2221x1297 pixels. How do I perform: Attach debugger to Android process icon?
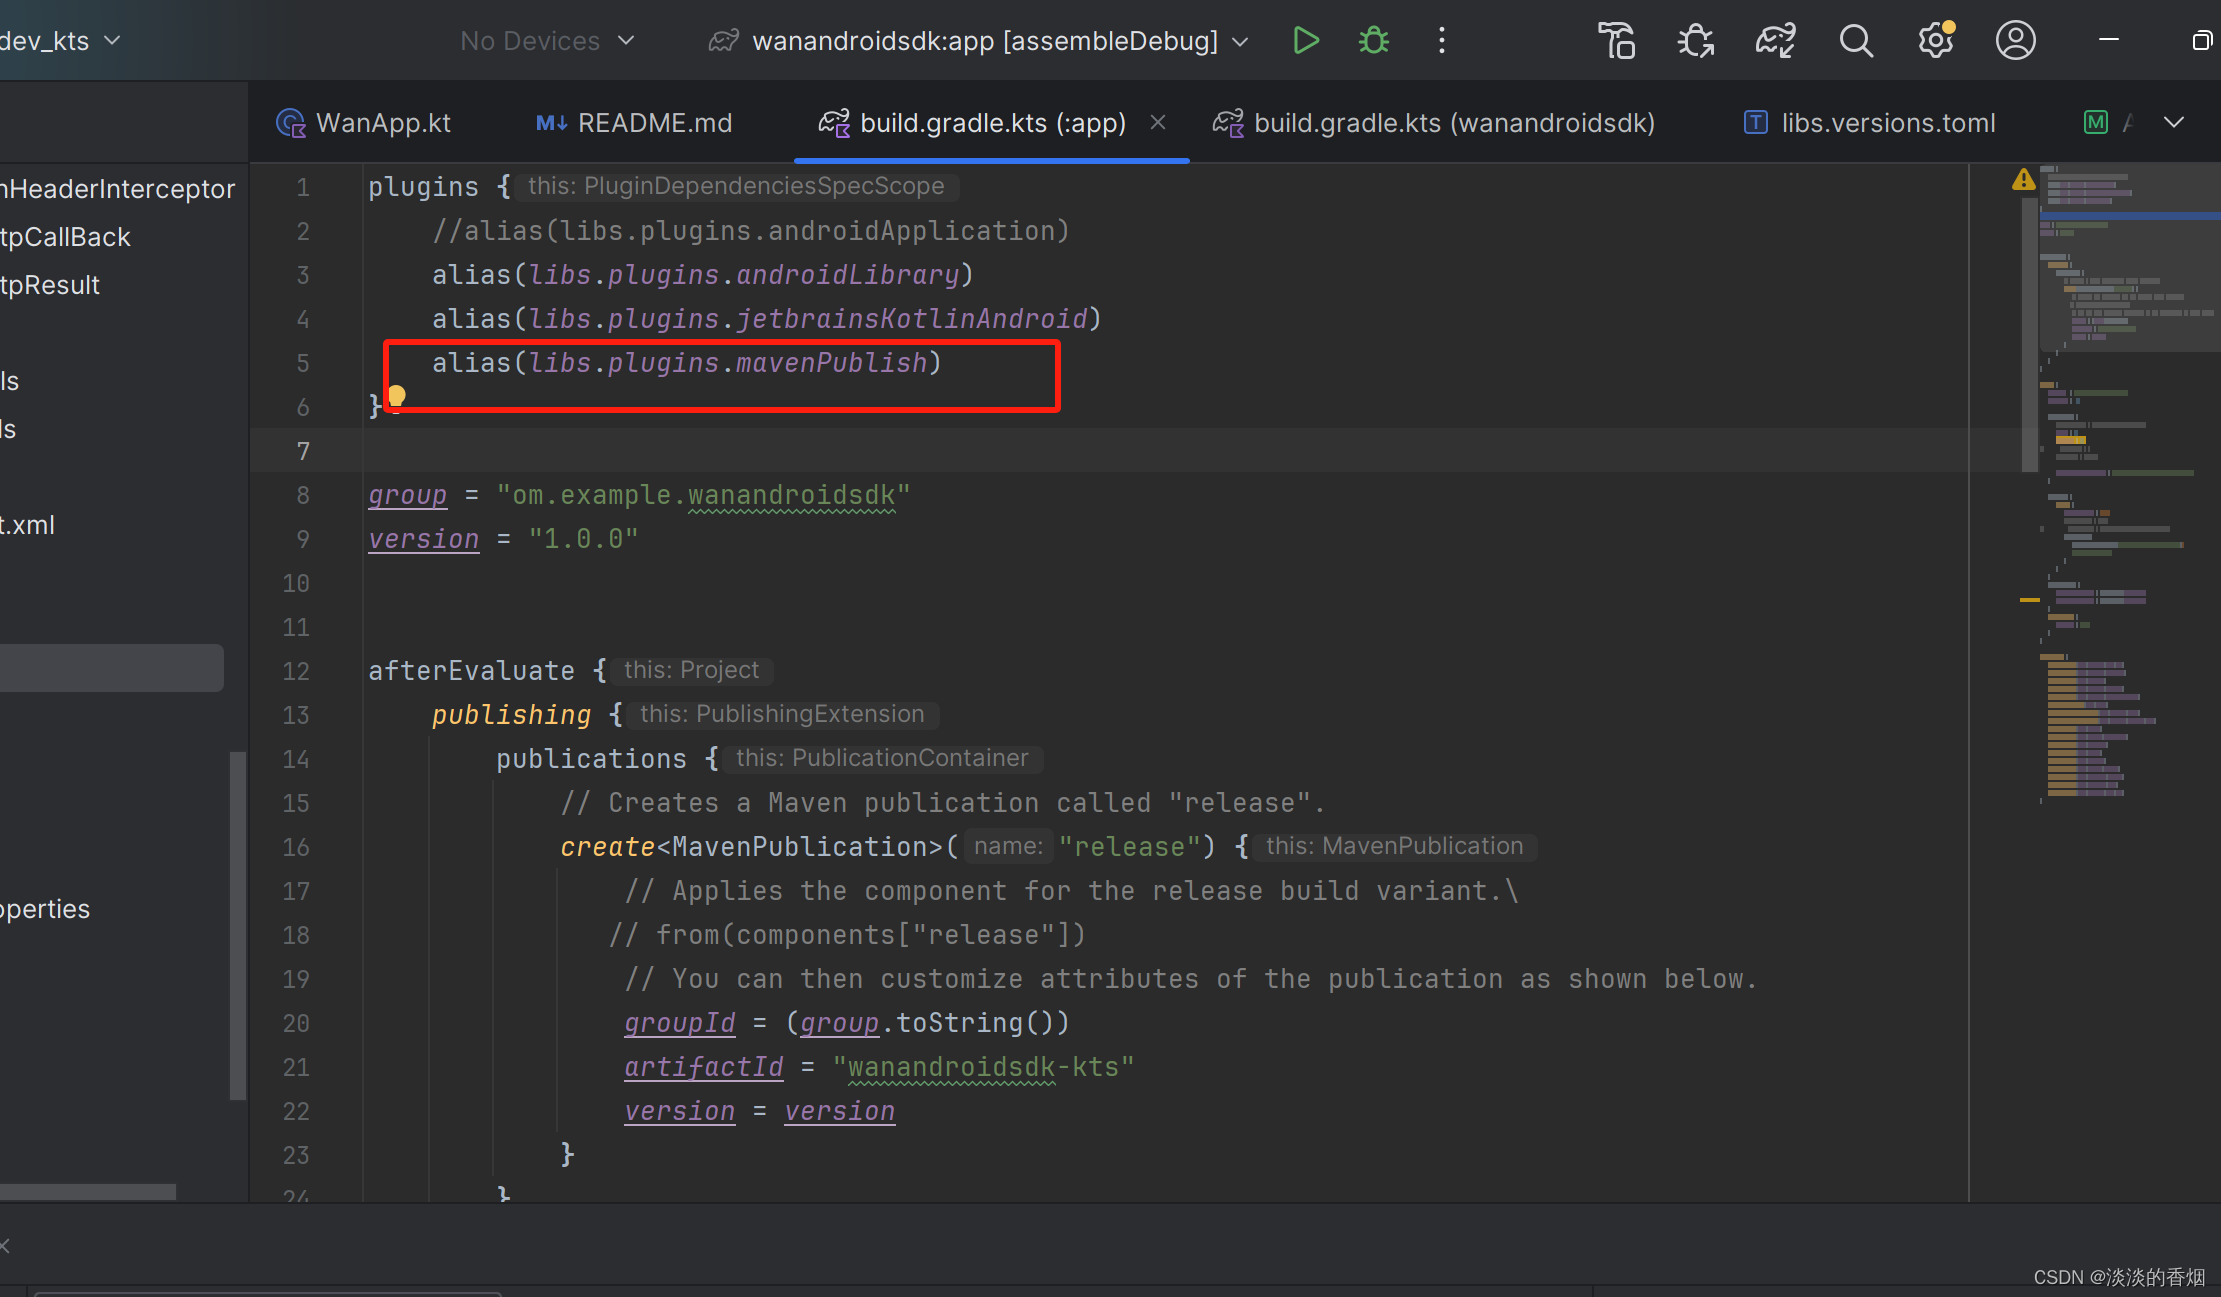tap(1696, 41)
